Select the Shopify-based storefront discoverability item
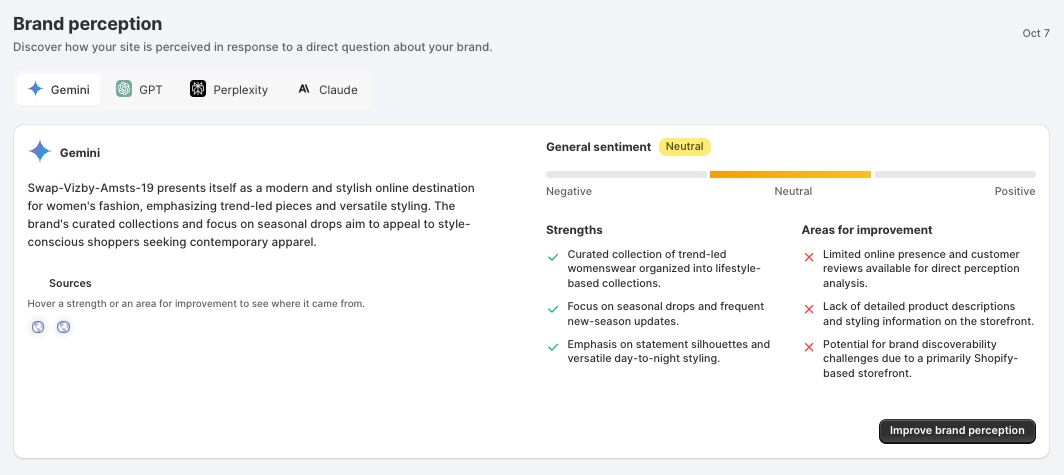Viewport: 1064px width, 475px height. [919, 358]
